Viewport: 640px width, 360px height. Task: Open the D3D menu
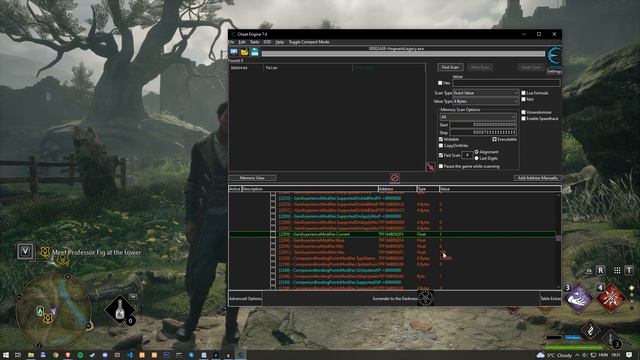(x=267, y=42)
